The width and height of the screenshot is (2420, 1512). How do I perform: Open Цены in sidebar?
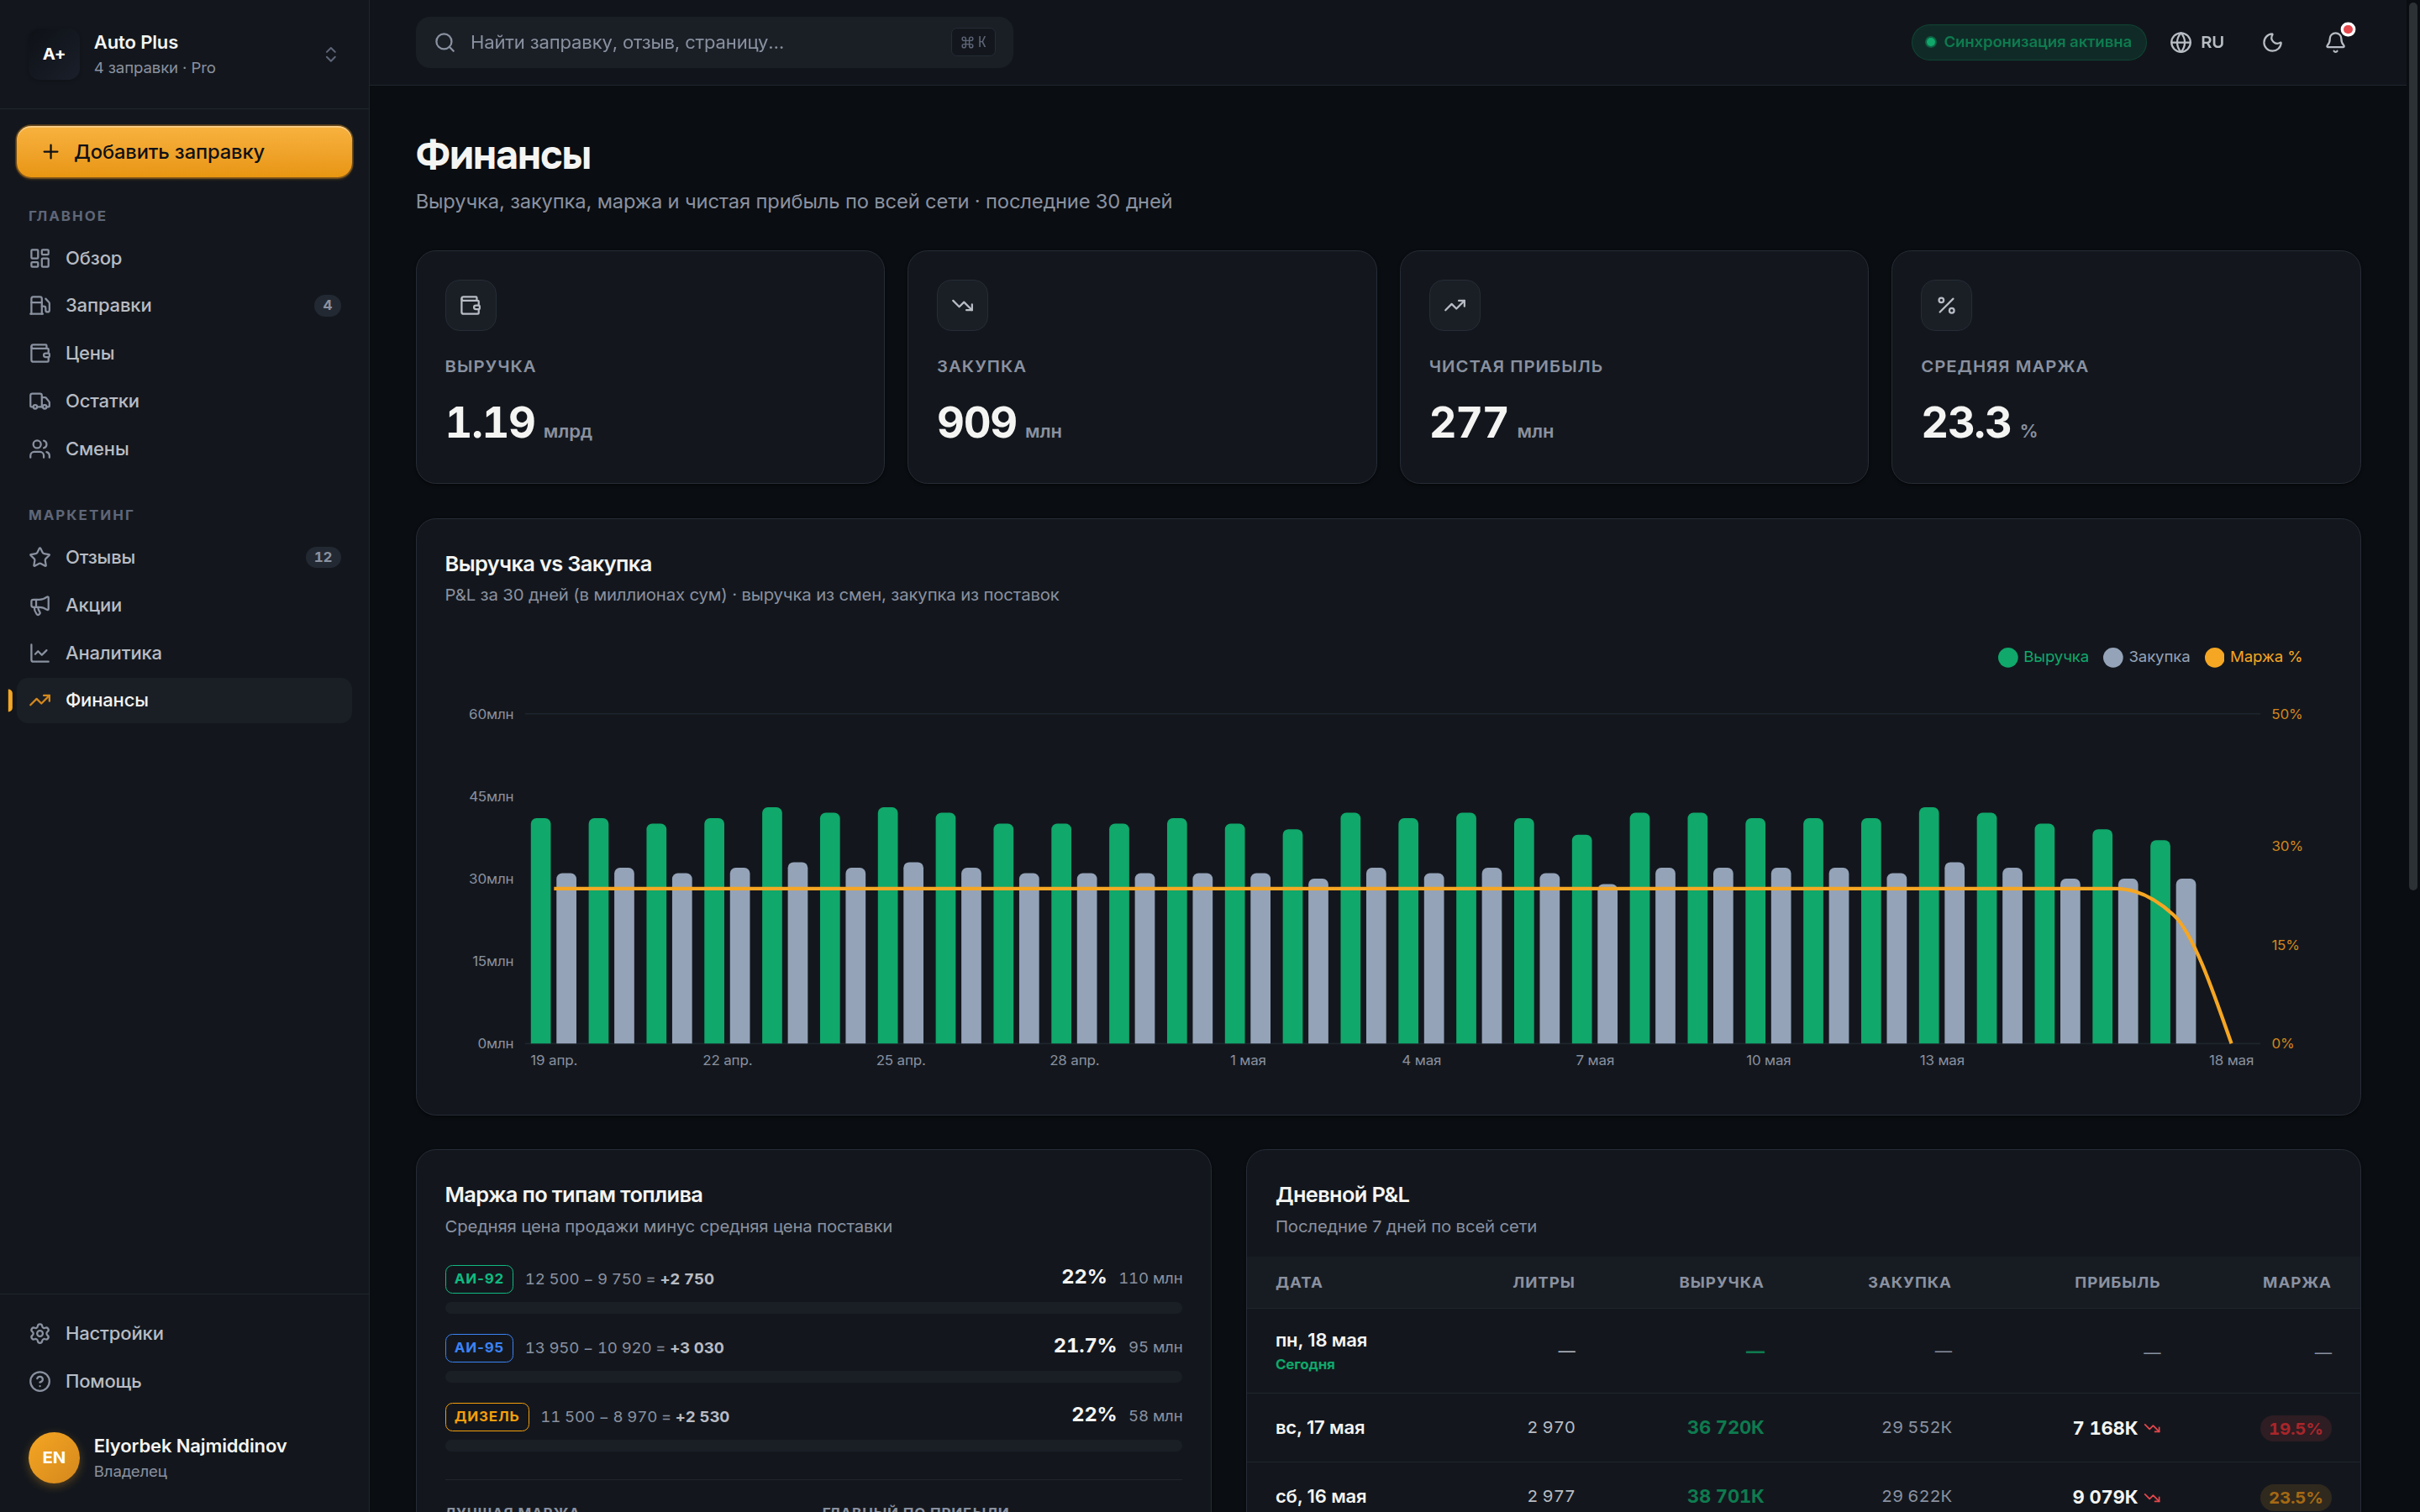(184, 353)
